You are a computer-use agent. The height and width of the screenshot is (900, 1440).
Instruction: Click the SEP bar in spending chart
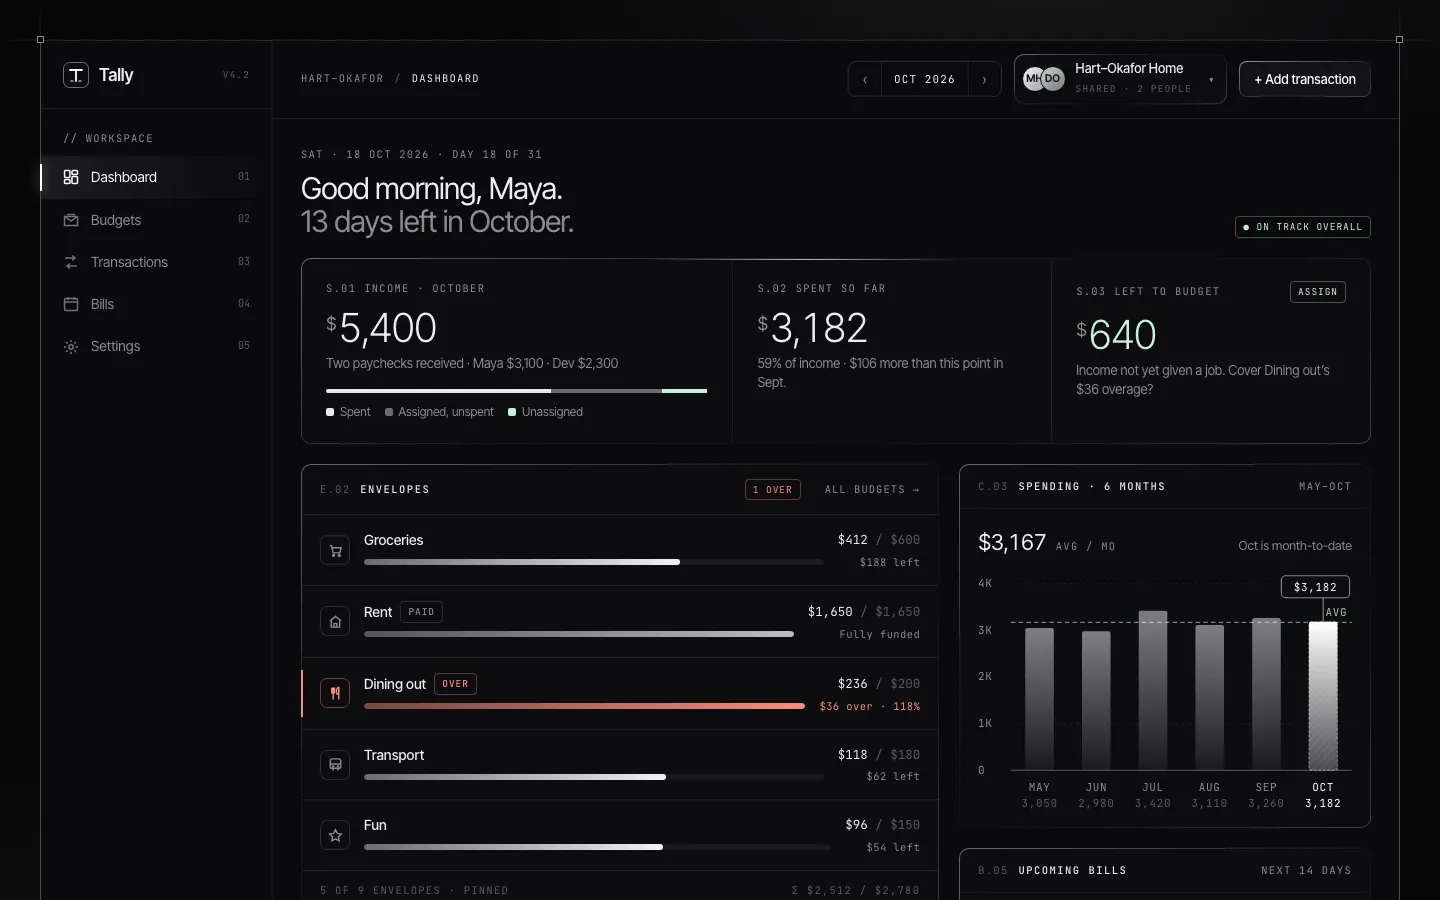tap(1266, 694)
